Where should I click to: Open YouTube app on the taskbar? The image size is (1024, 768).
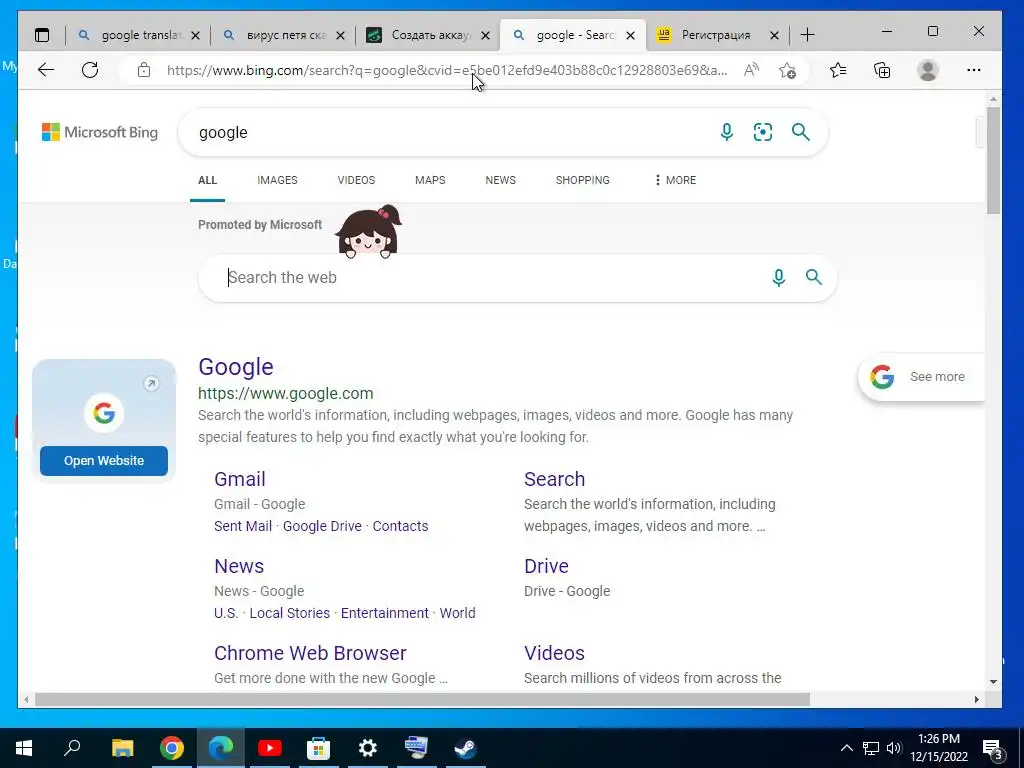(269, 748)
